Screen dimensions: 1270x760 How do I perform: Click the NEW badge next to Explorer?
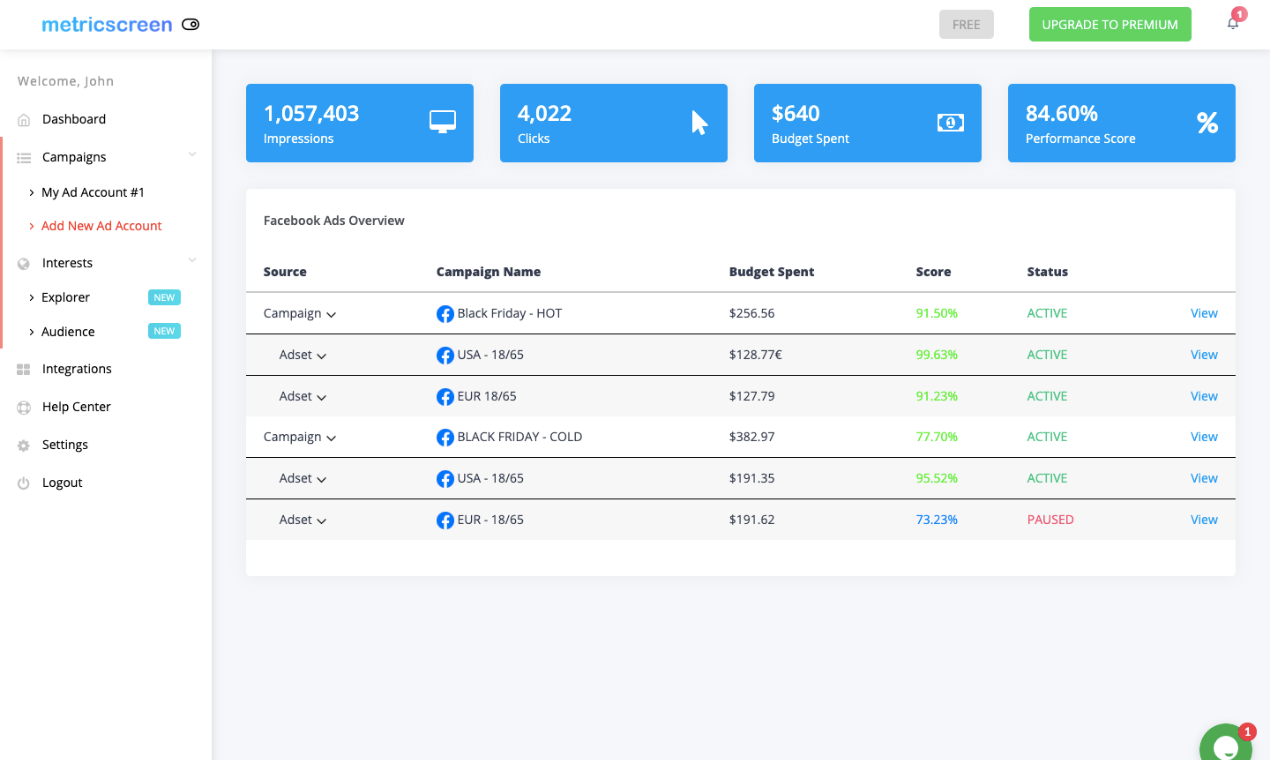tap(164, 297)
